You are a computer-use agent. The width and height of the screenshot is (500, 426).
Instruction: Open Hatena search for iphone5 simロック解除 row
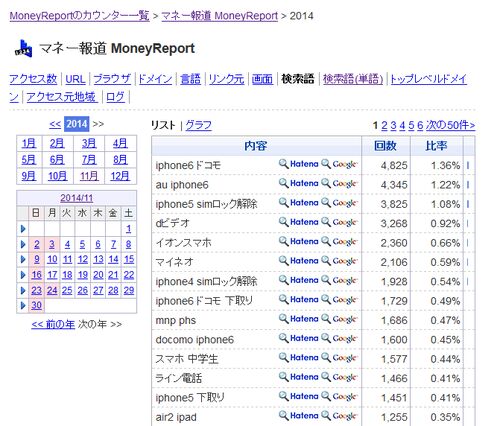point(299,203)
